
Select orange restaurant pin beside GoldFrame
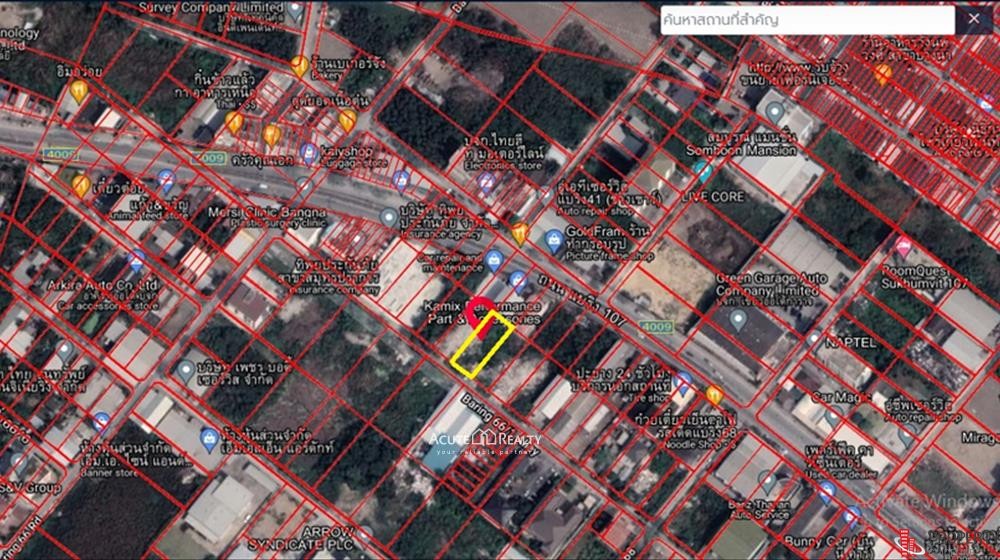[520, 233]
